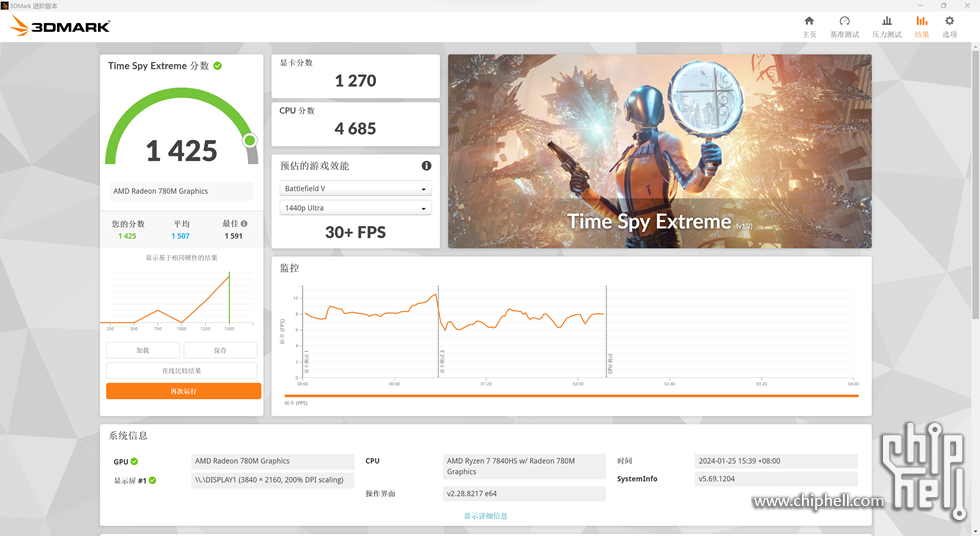Click the graphics test 2 marker line
Viewport: 980px width, 536px height.
[438, 331]
